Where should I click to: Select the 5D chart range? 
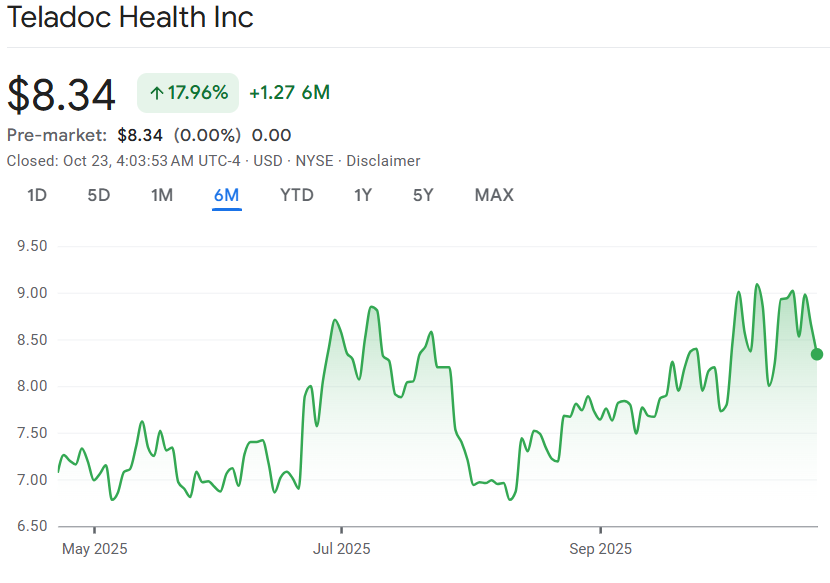[x=99, y=195]
